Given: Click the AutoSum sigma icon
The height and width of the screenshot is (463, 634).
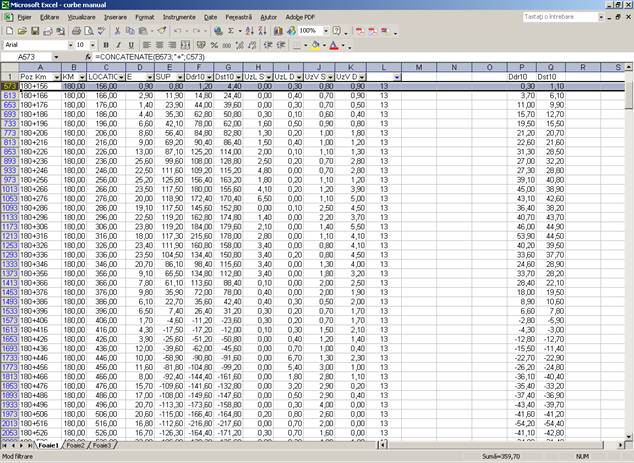Looking at the screenshot, I should [231, 31].
